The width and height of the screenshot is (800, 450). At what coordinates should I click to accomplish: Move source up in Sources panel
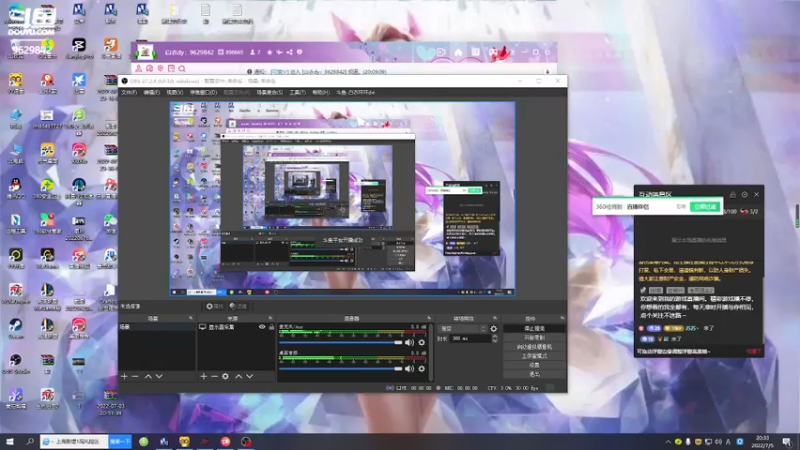(238, 376)
